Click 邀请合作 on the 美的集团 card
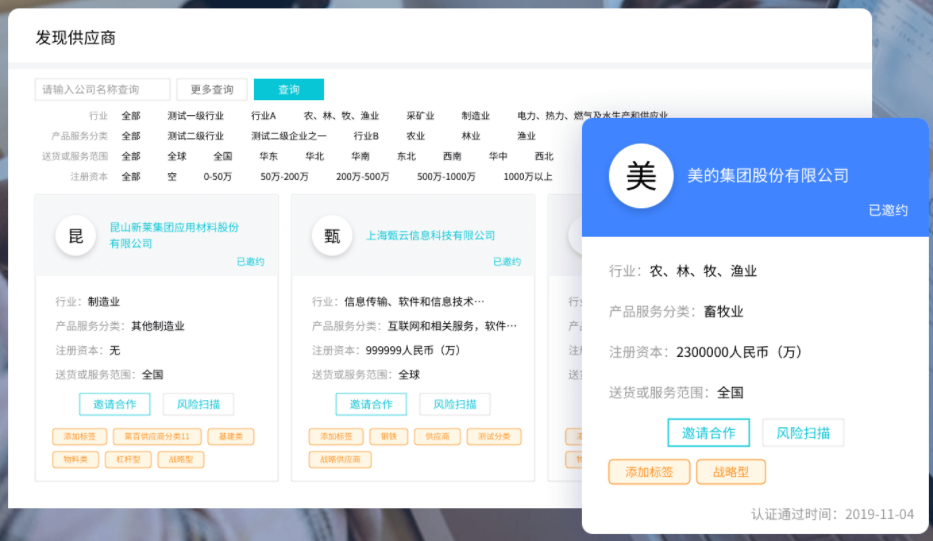The image size is (933, 541). point(708,433)
